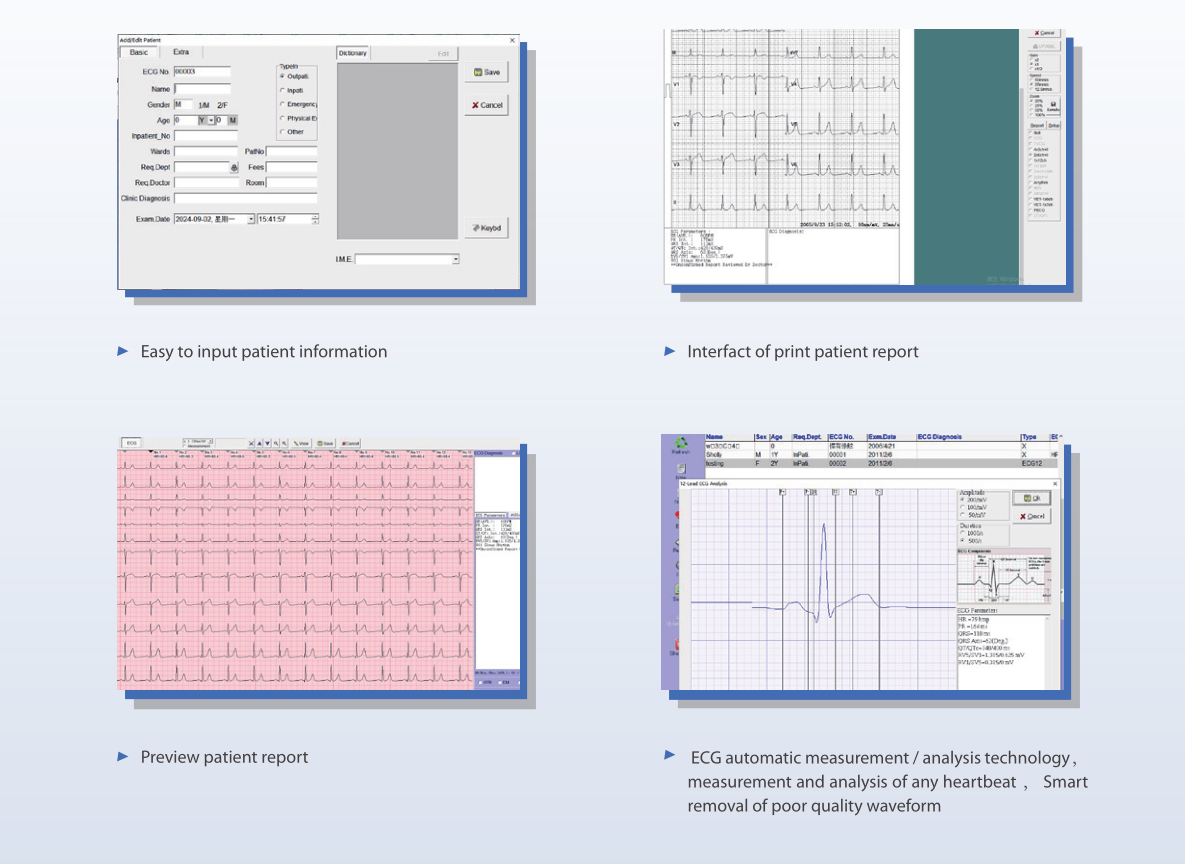Open the age unit Y dropdown
Viewport: 1185px width, 864px height.
click(211, 120)
